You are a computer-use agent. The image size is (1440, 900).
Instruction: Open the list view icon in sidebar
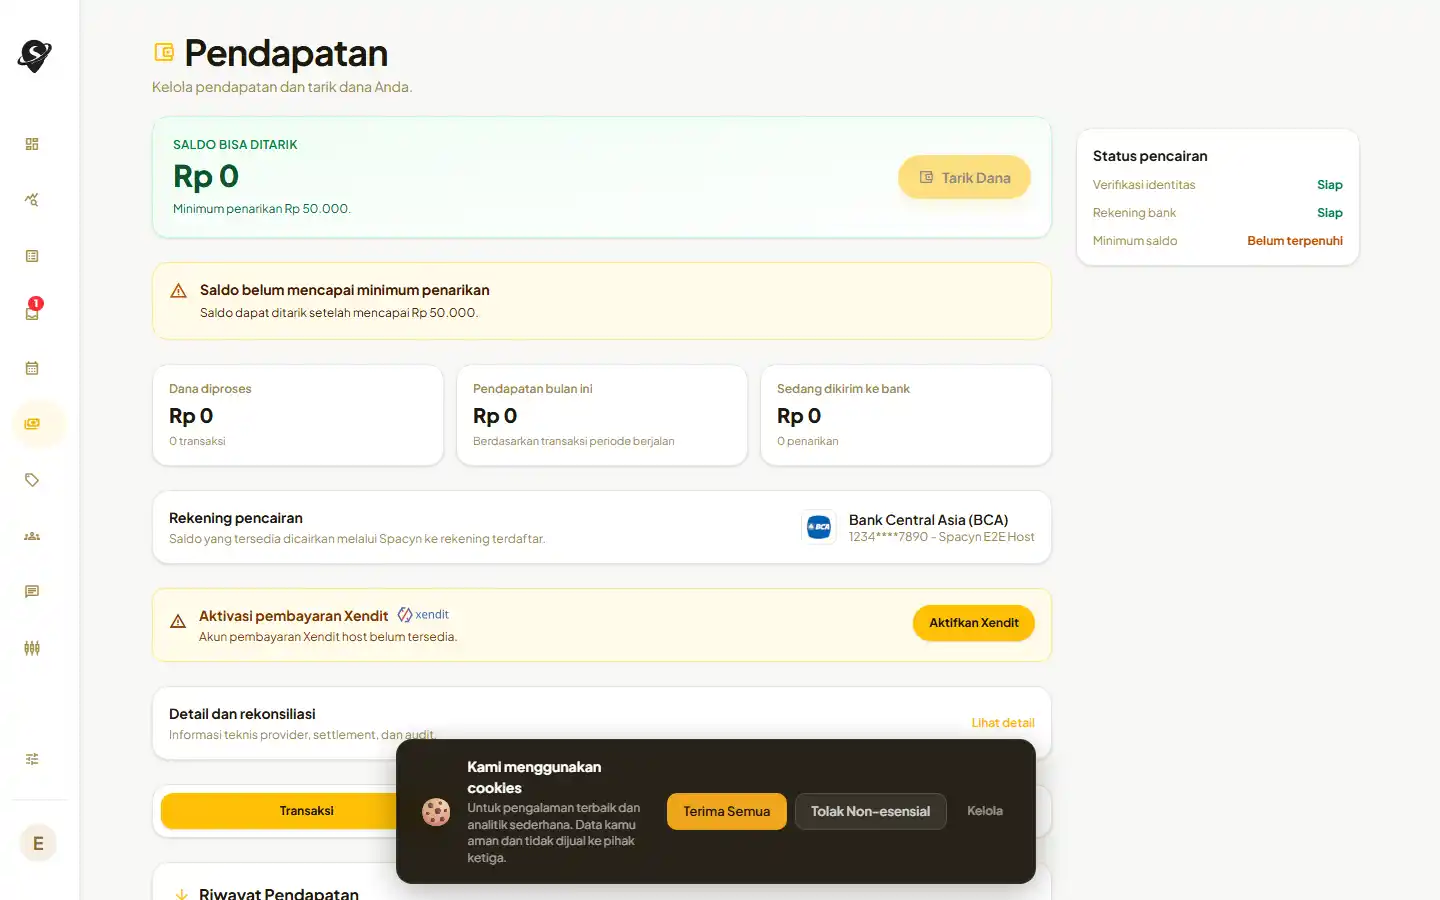32,256
